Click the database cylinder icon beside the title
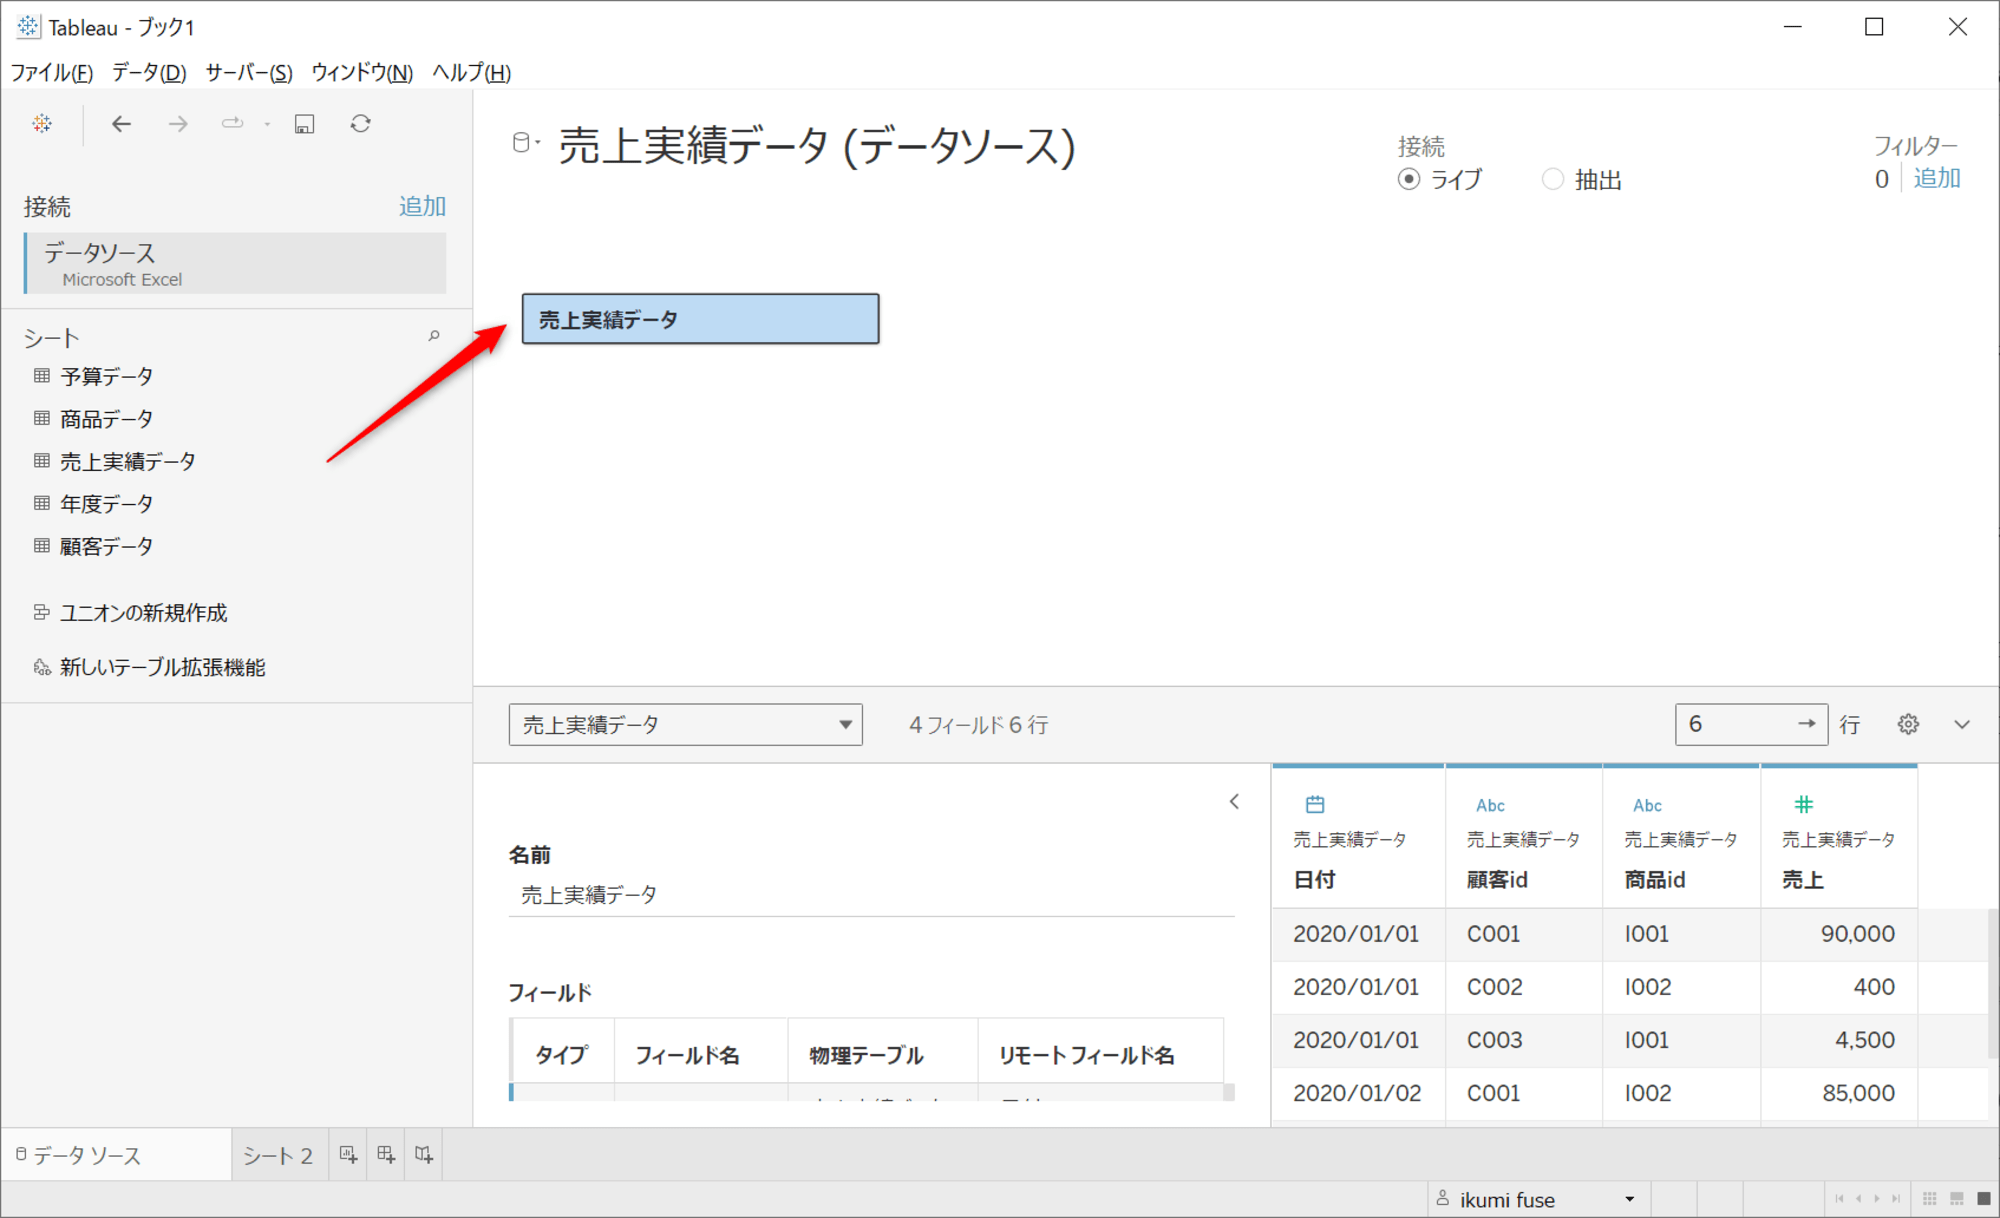Screen dimensions: 2000x1218 pos(521,143)
